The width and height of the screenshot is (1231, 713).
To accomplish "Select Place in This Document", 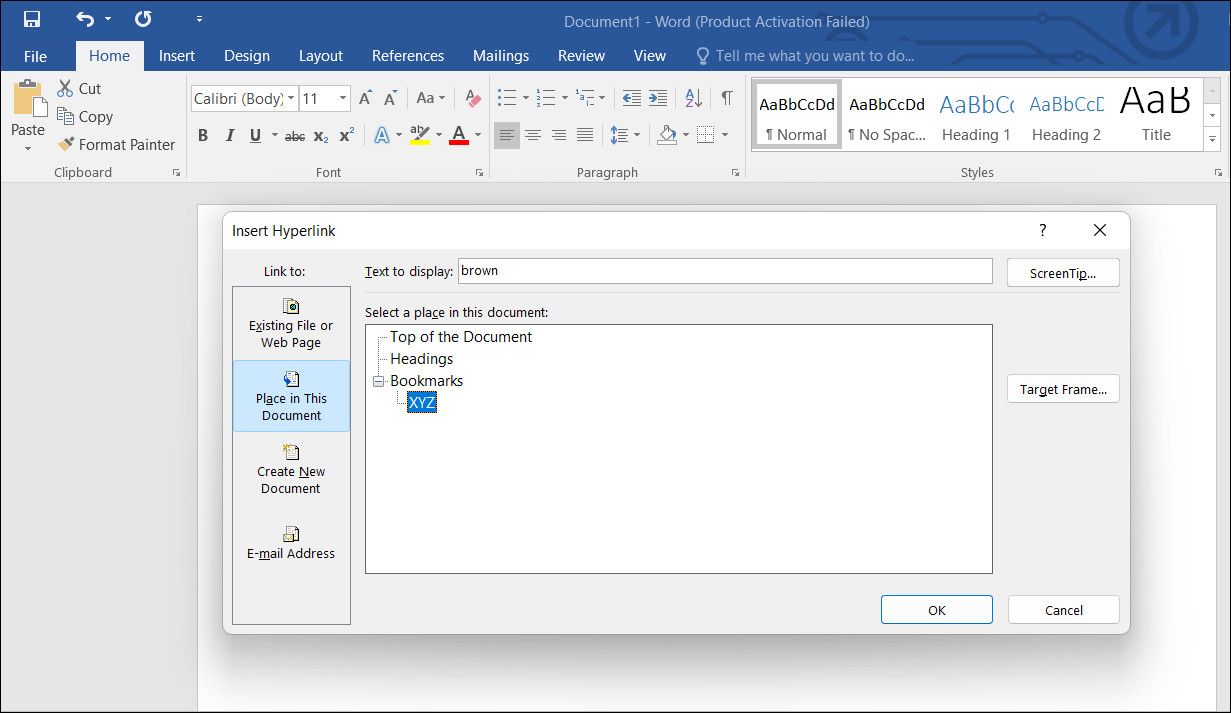I will tap(291, 396).
